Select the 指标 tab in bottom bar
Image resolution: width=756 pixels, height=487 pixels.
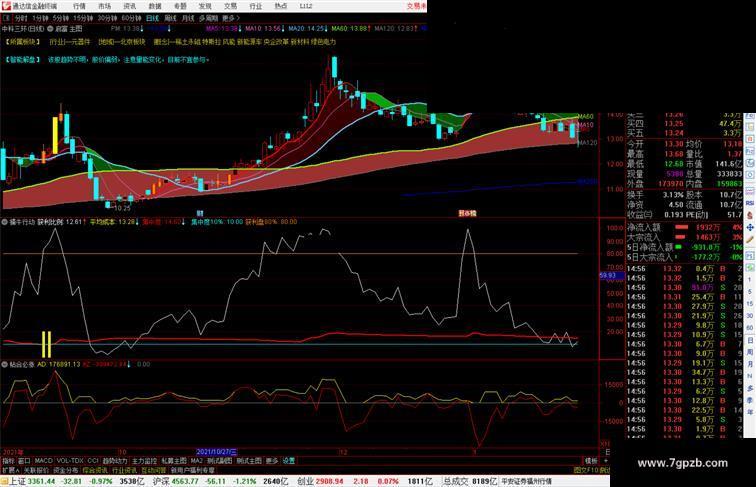(x=8, y=461)
